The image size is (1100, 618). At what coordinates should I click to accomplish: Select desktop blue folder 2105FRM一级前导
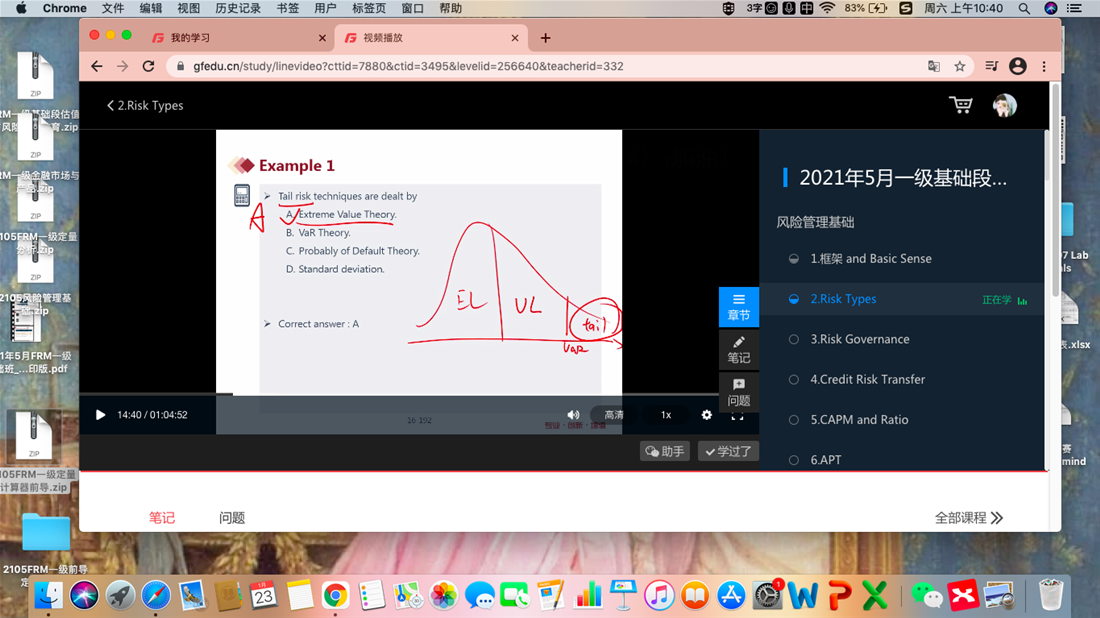tap(46, 531)
